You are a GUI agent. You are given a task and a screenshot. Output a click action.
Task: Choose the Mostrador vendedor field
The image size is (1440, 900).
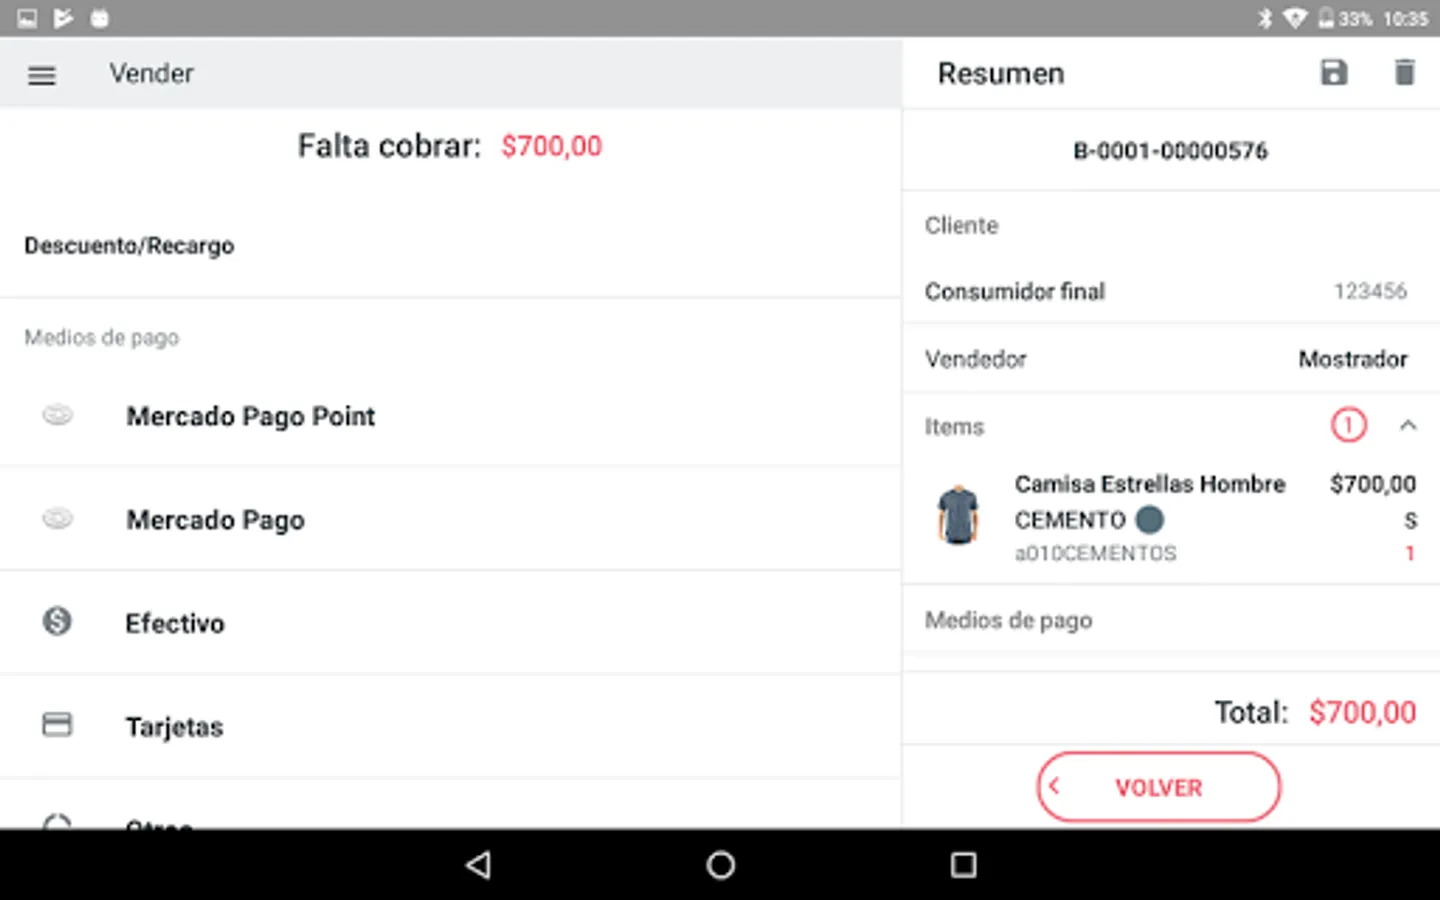[1352, 359]
